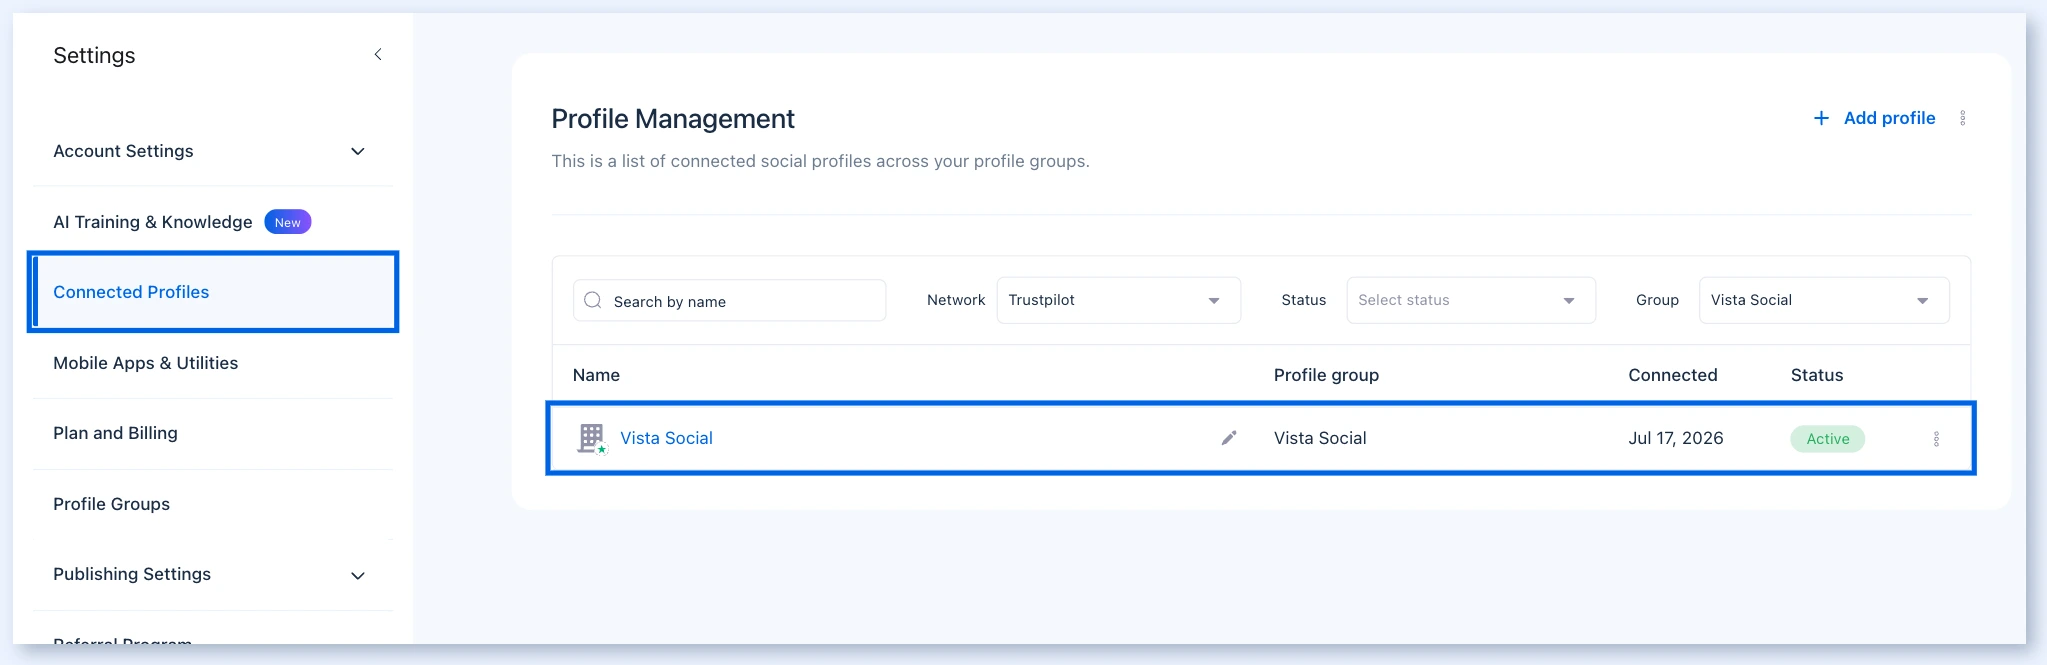Screen dimensions: 2047x665
Task: Click the Name column header
Action: [x=596, y=375]
